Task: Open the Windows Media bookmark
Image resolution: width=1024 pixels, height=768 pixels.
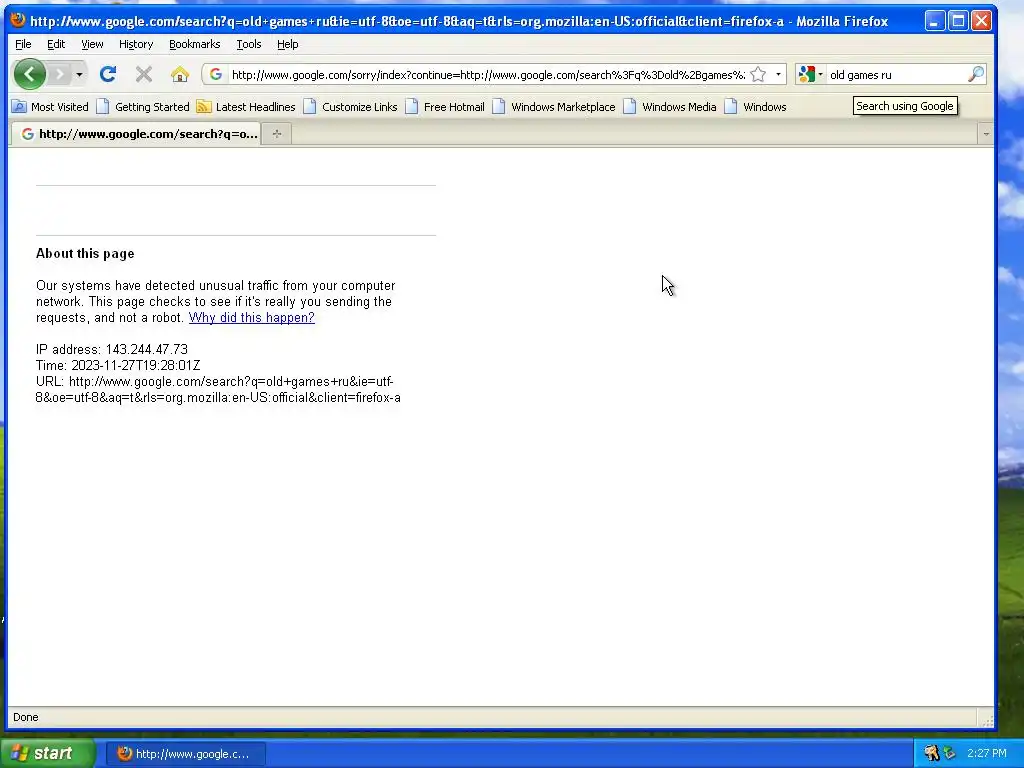Action: point(670,106)
